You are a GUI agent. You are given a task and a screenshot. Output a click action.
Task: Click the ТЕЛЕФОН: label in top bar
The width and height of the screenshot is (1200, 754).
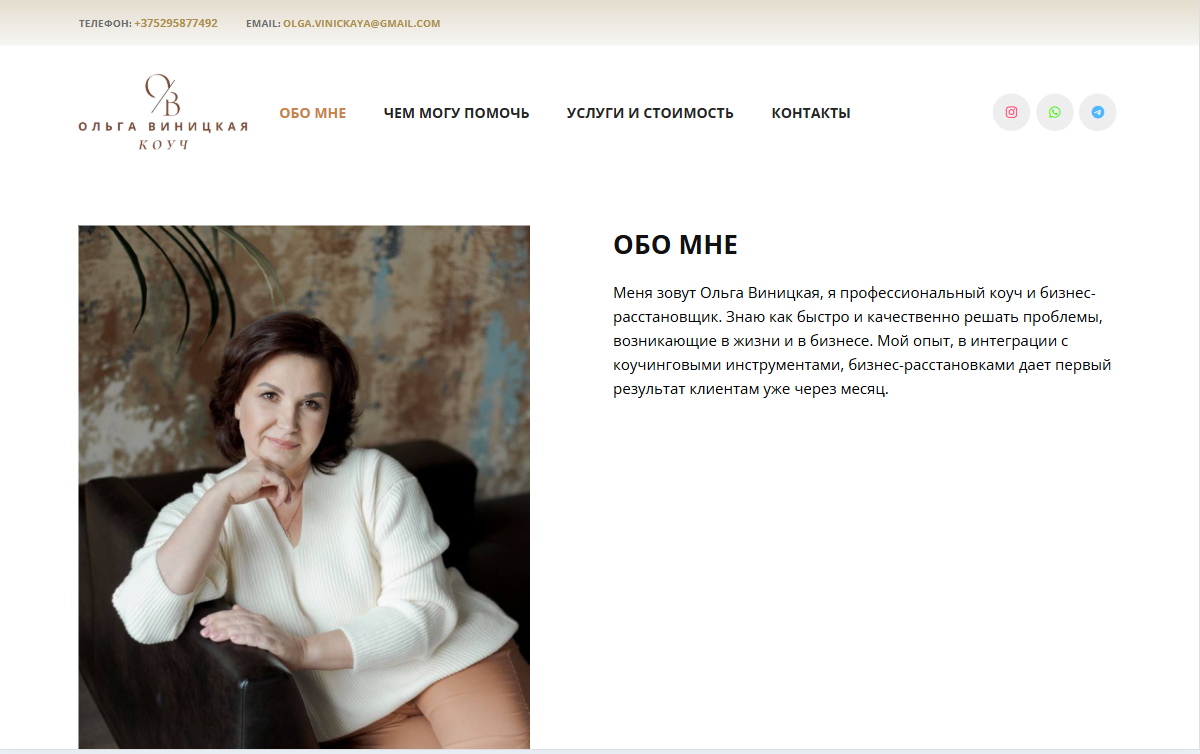tap(105, 23)
